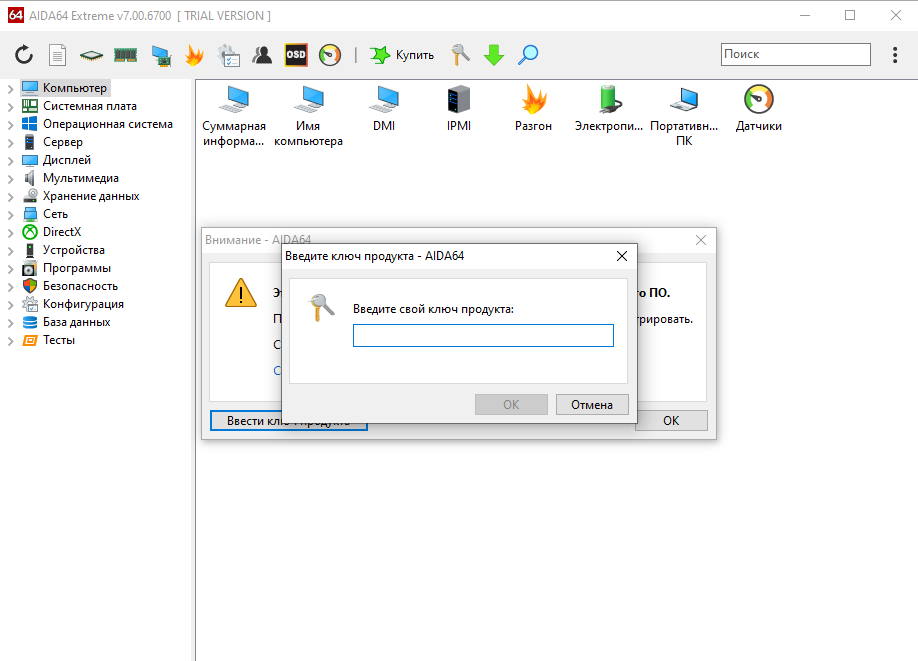Select Операционная система tree item
918x661 pixels.
click(108, 124)
